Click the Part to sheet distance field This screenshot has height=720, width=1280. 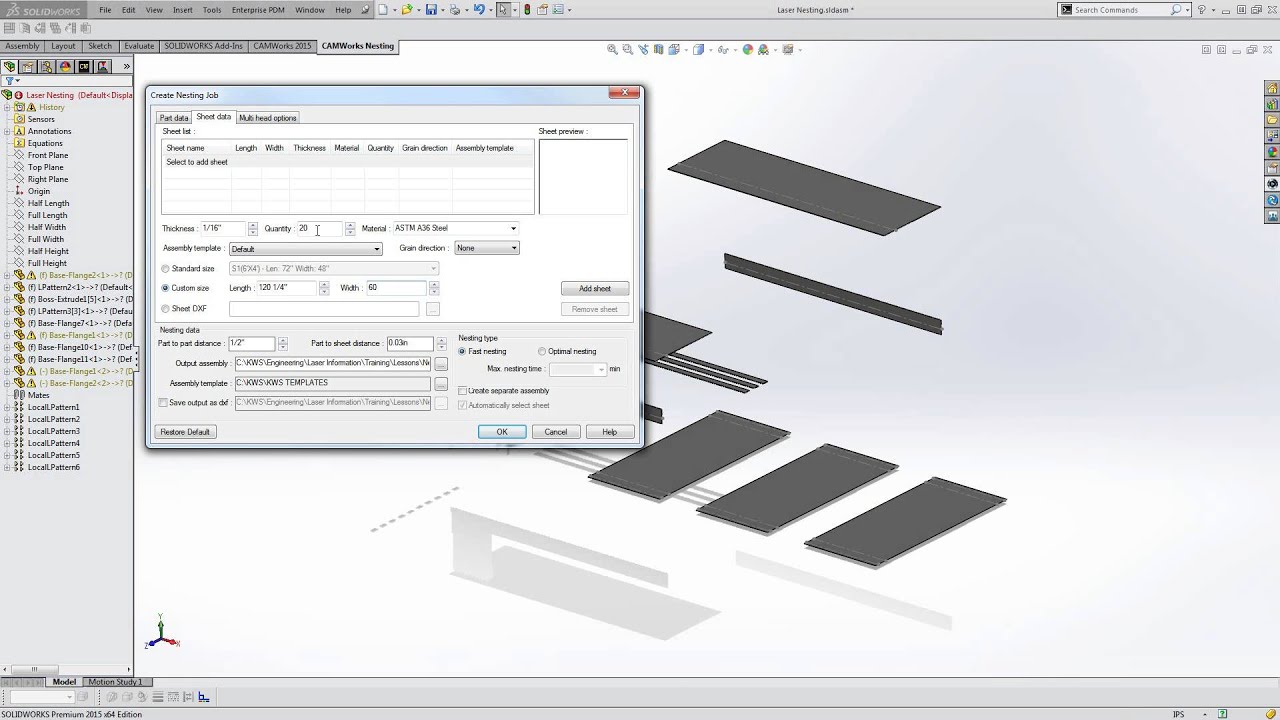click(x=410, y=343)
